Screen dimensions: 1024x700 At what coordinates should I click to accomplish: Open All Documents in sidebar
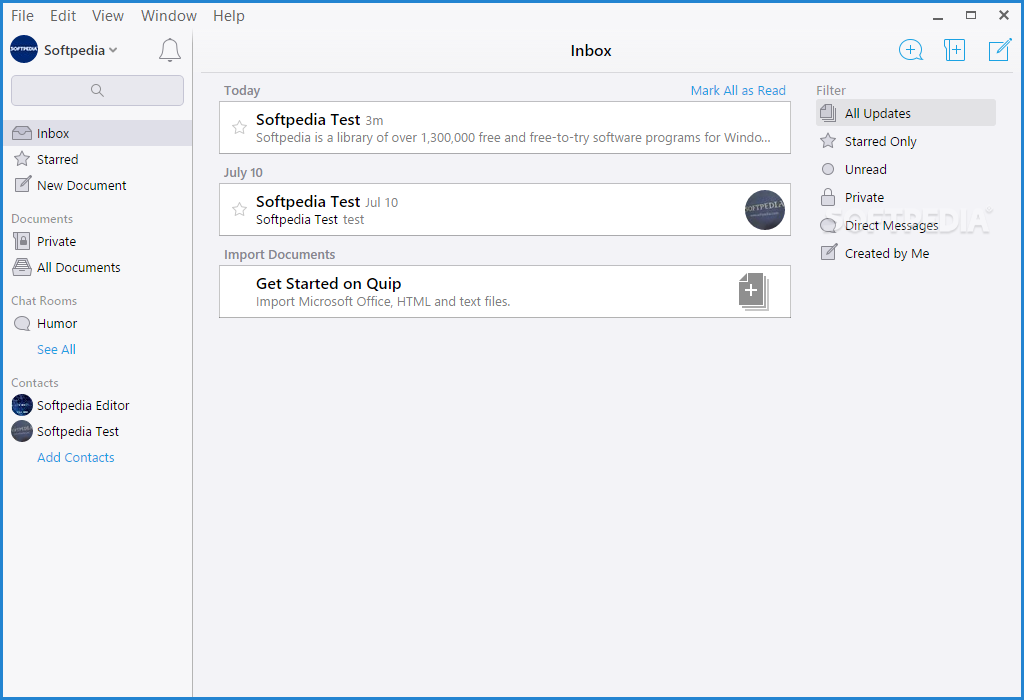tap(78, 268)
